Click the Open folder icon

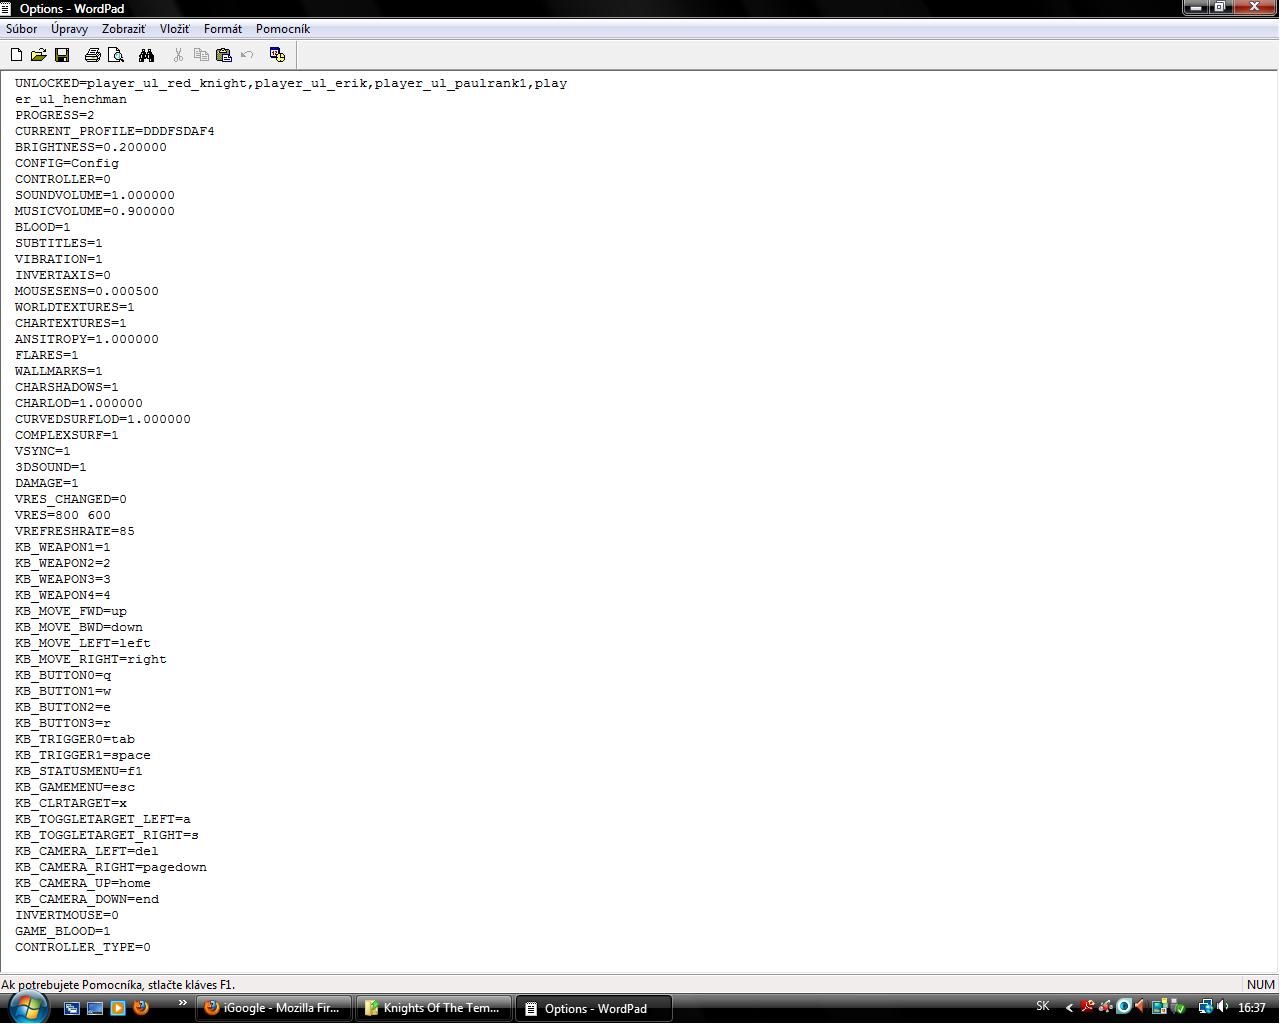[x=39, y=55]
